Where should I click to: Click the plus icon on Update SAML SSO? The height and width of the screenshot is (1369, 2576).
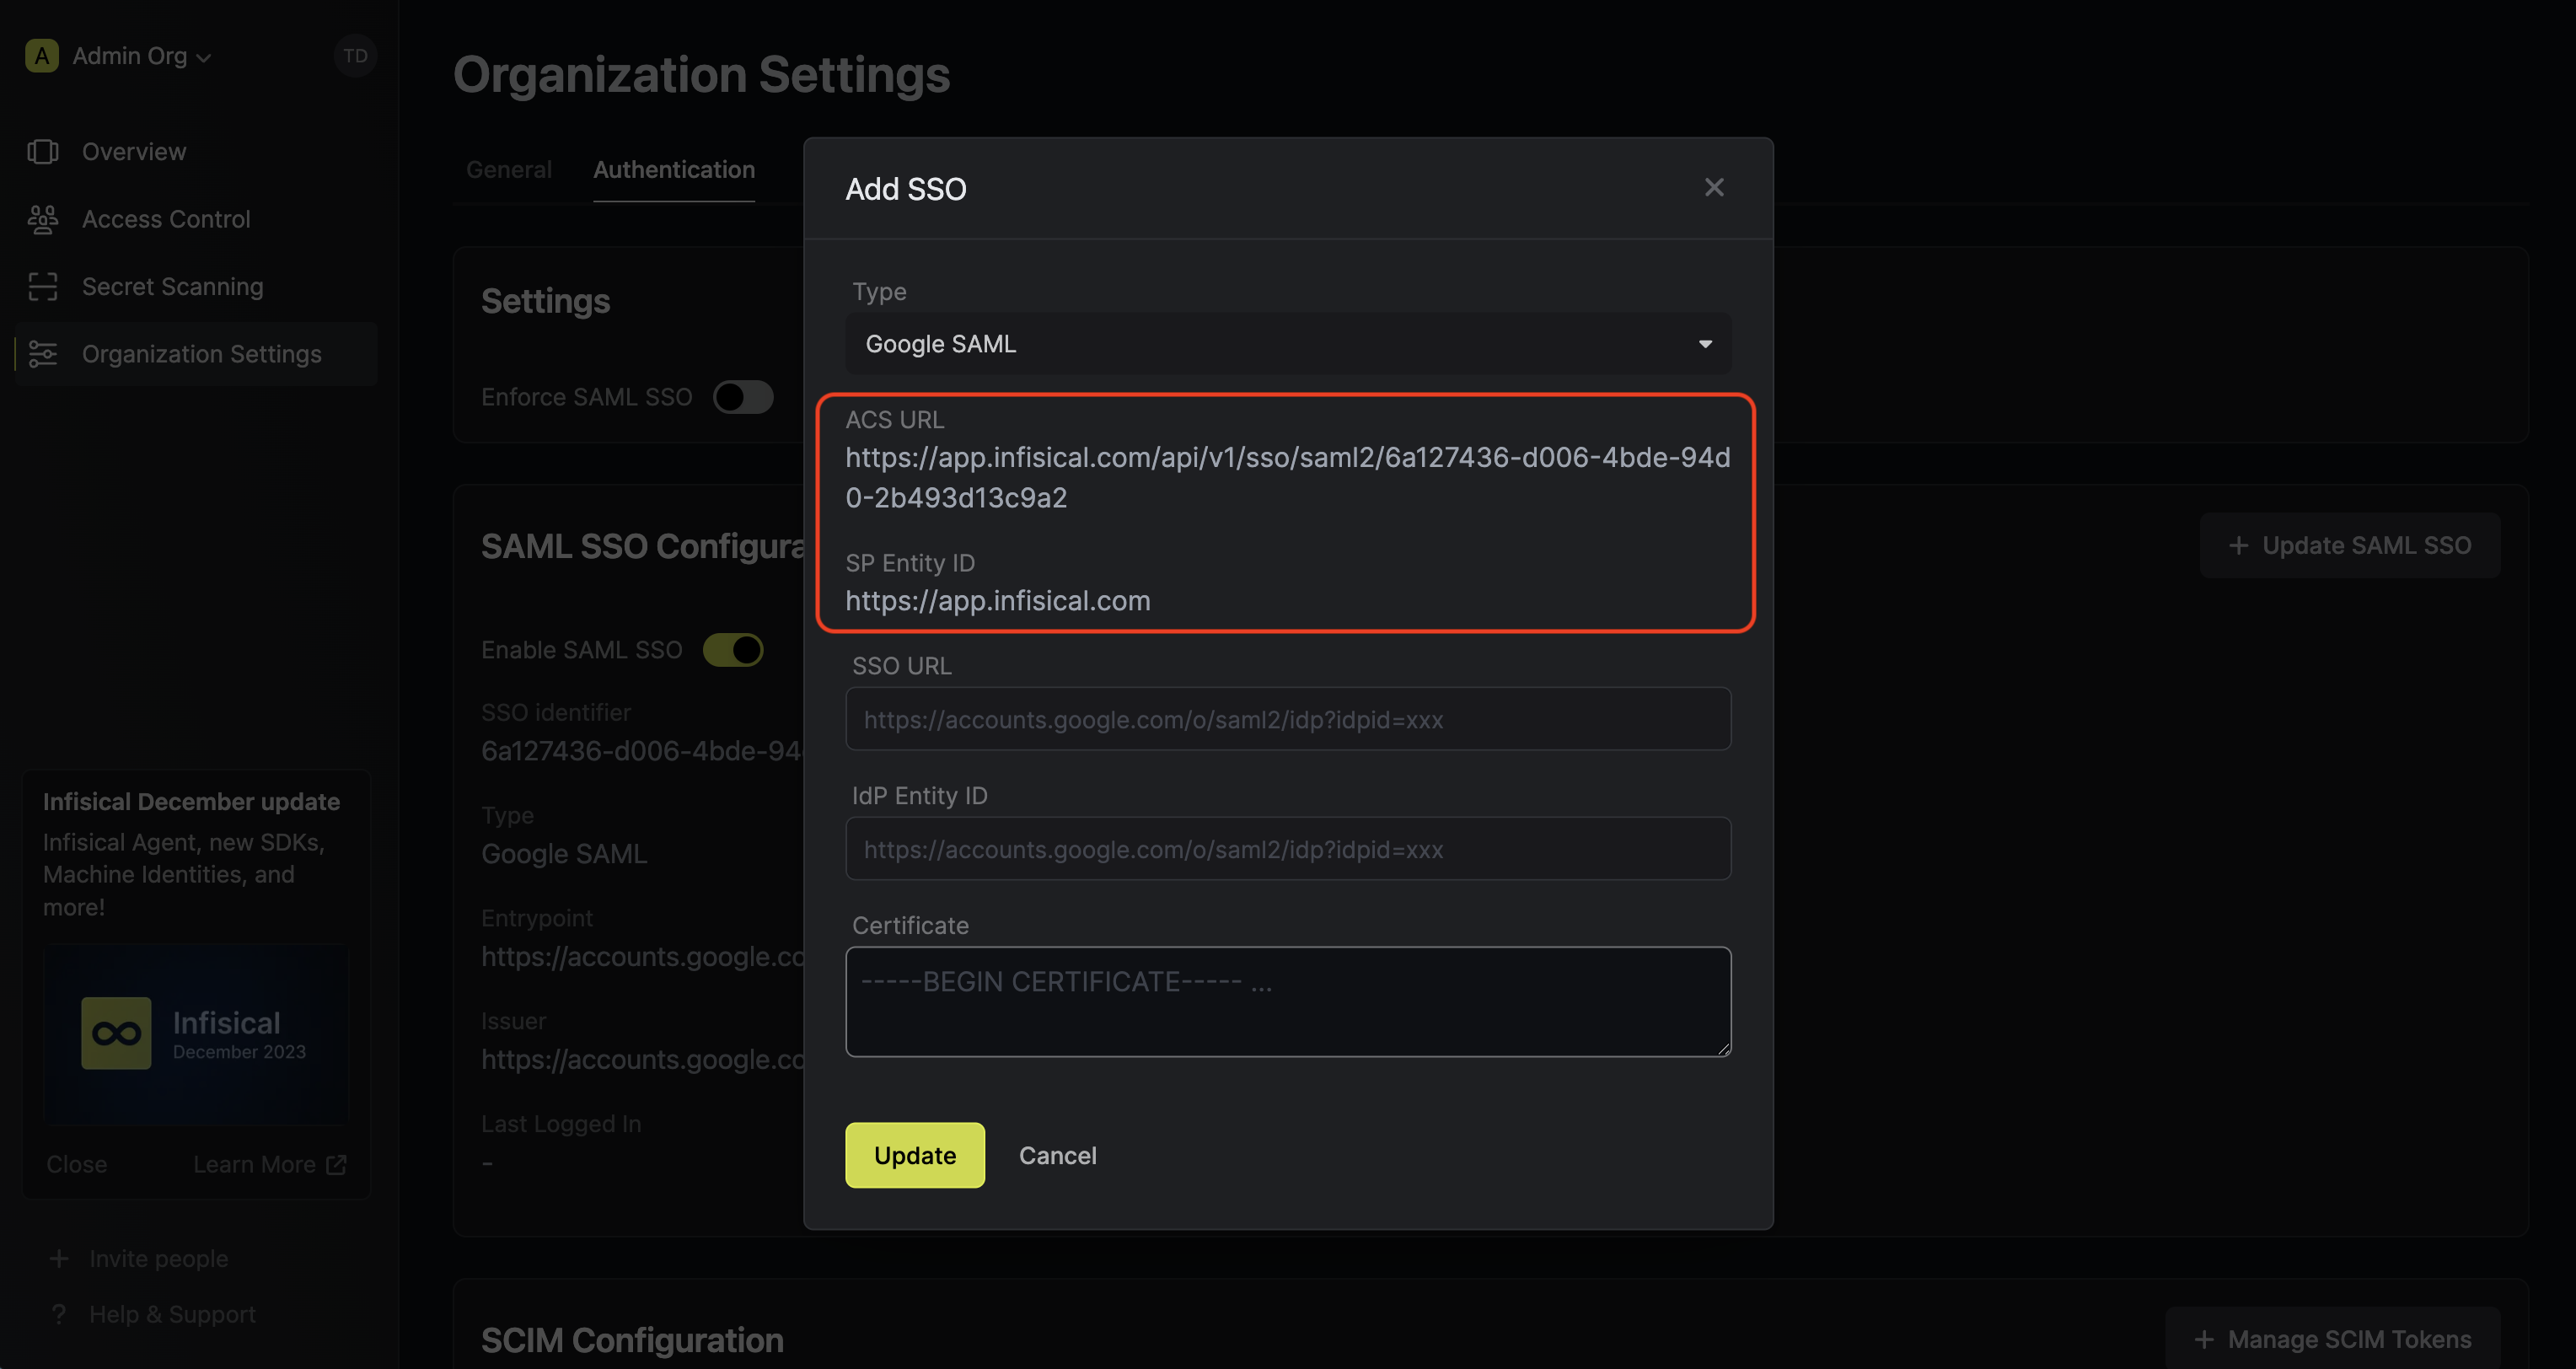pyautogui.click(x=2239, y=545)
